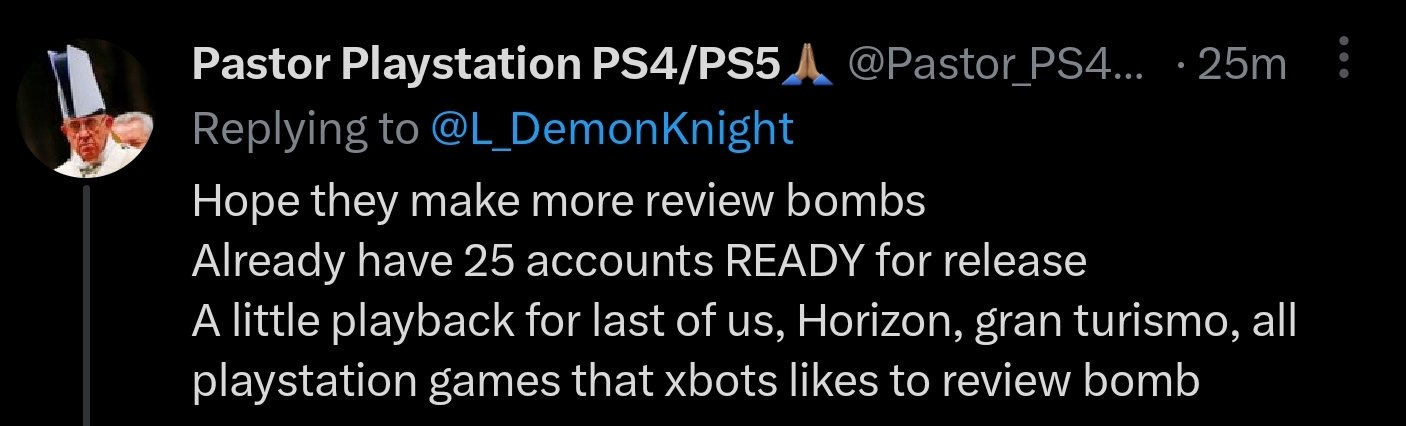Visit the @L_DemonKnight mention link
1406x426 pixels.
612,128
